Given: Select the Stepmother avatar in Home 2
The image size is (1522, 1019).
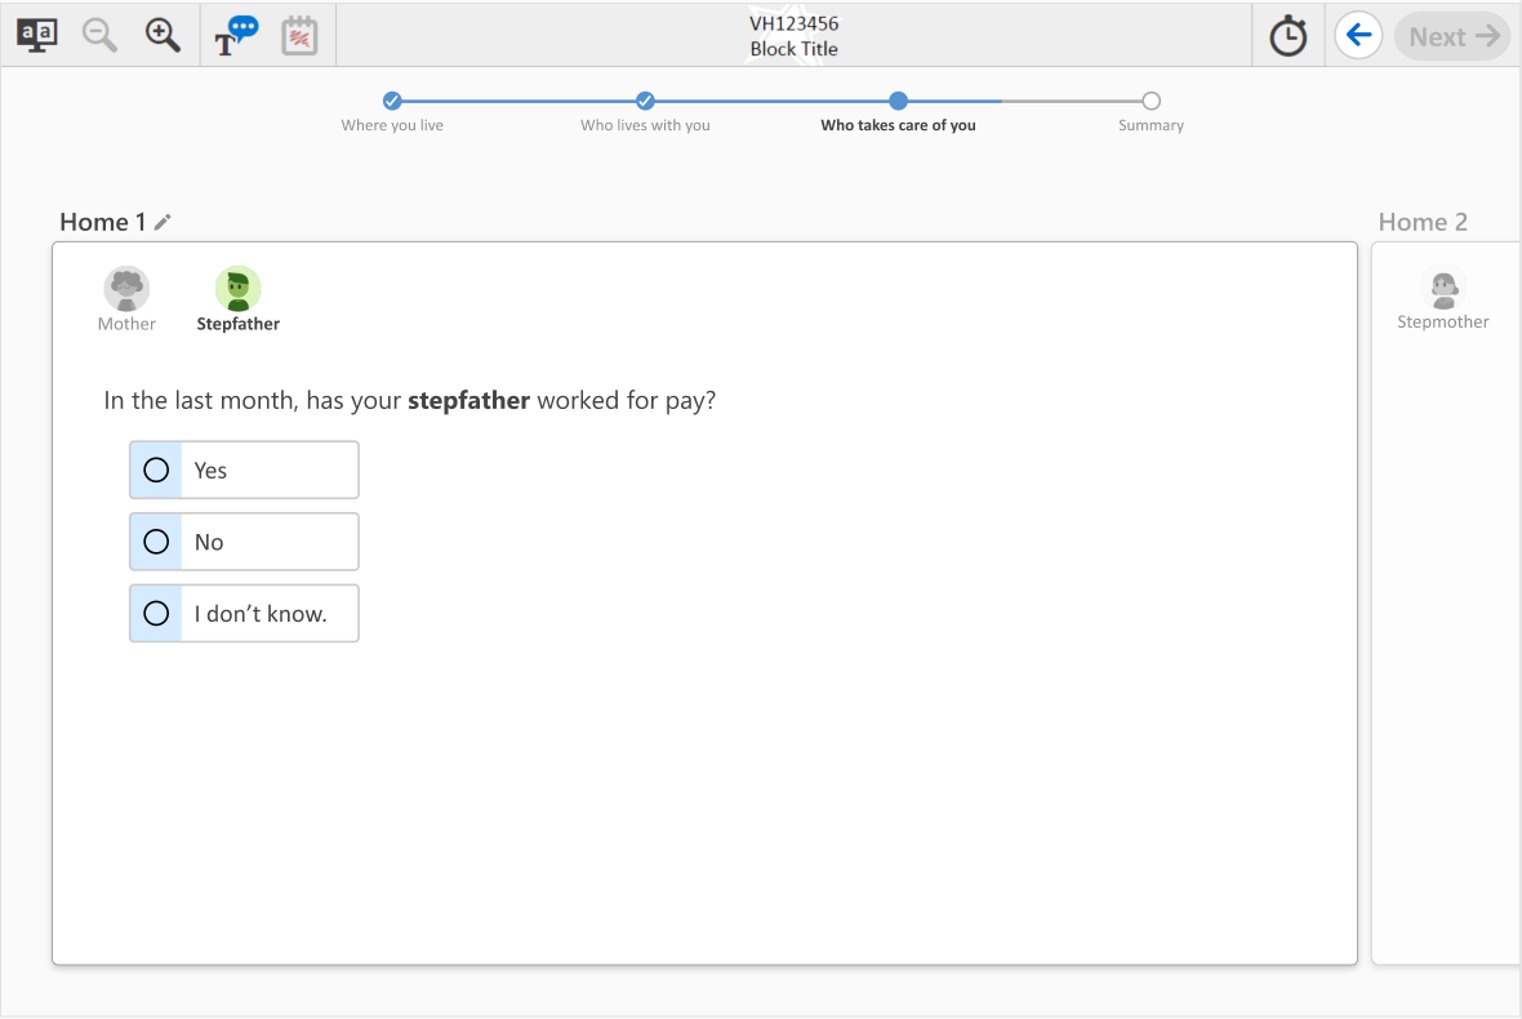Looking at the screenshot, I should [x=1443, y=290].
